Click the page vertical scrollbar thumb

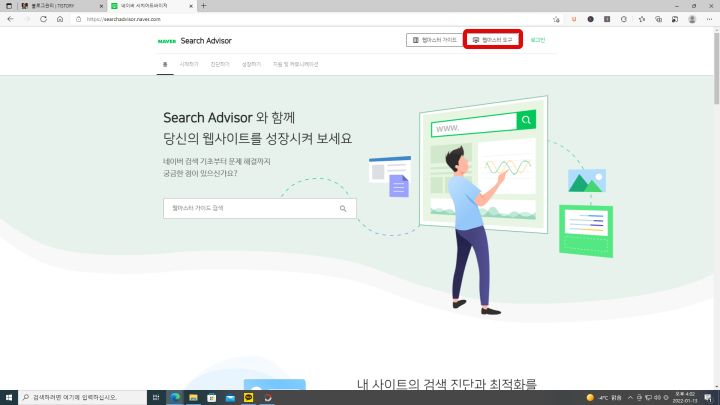click(x=716, y=68)
